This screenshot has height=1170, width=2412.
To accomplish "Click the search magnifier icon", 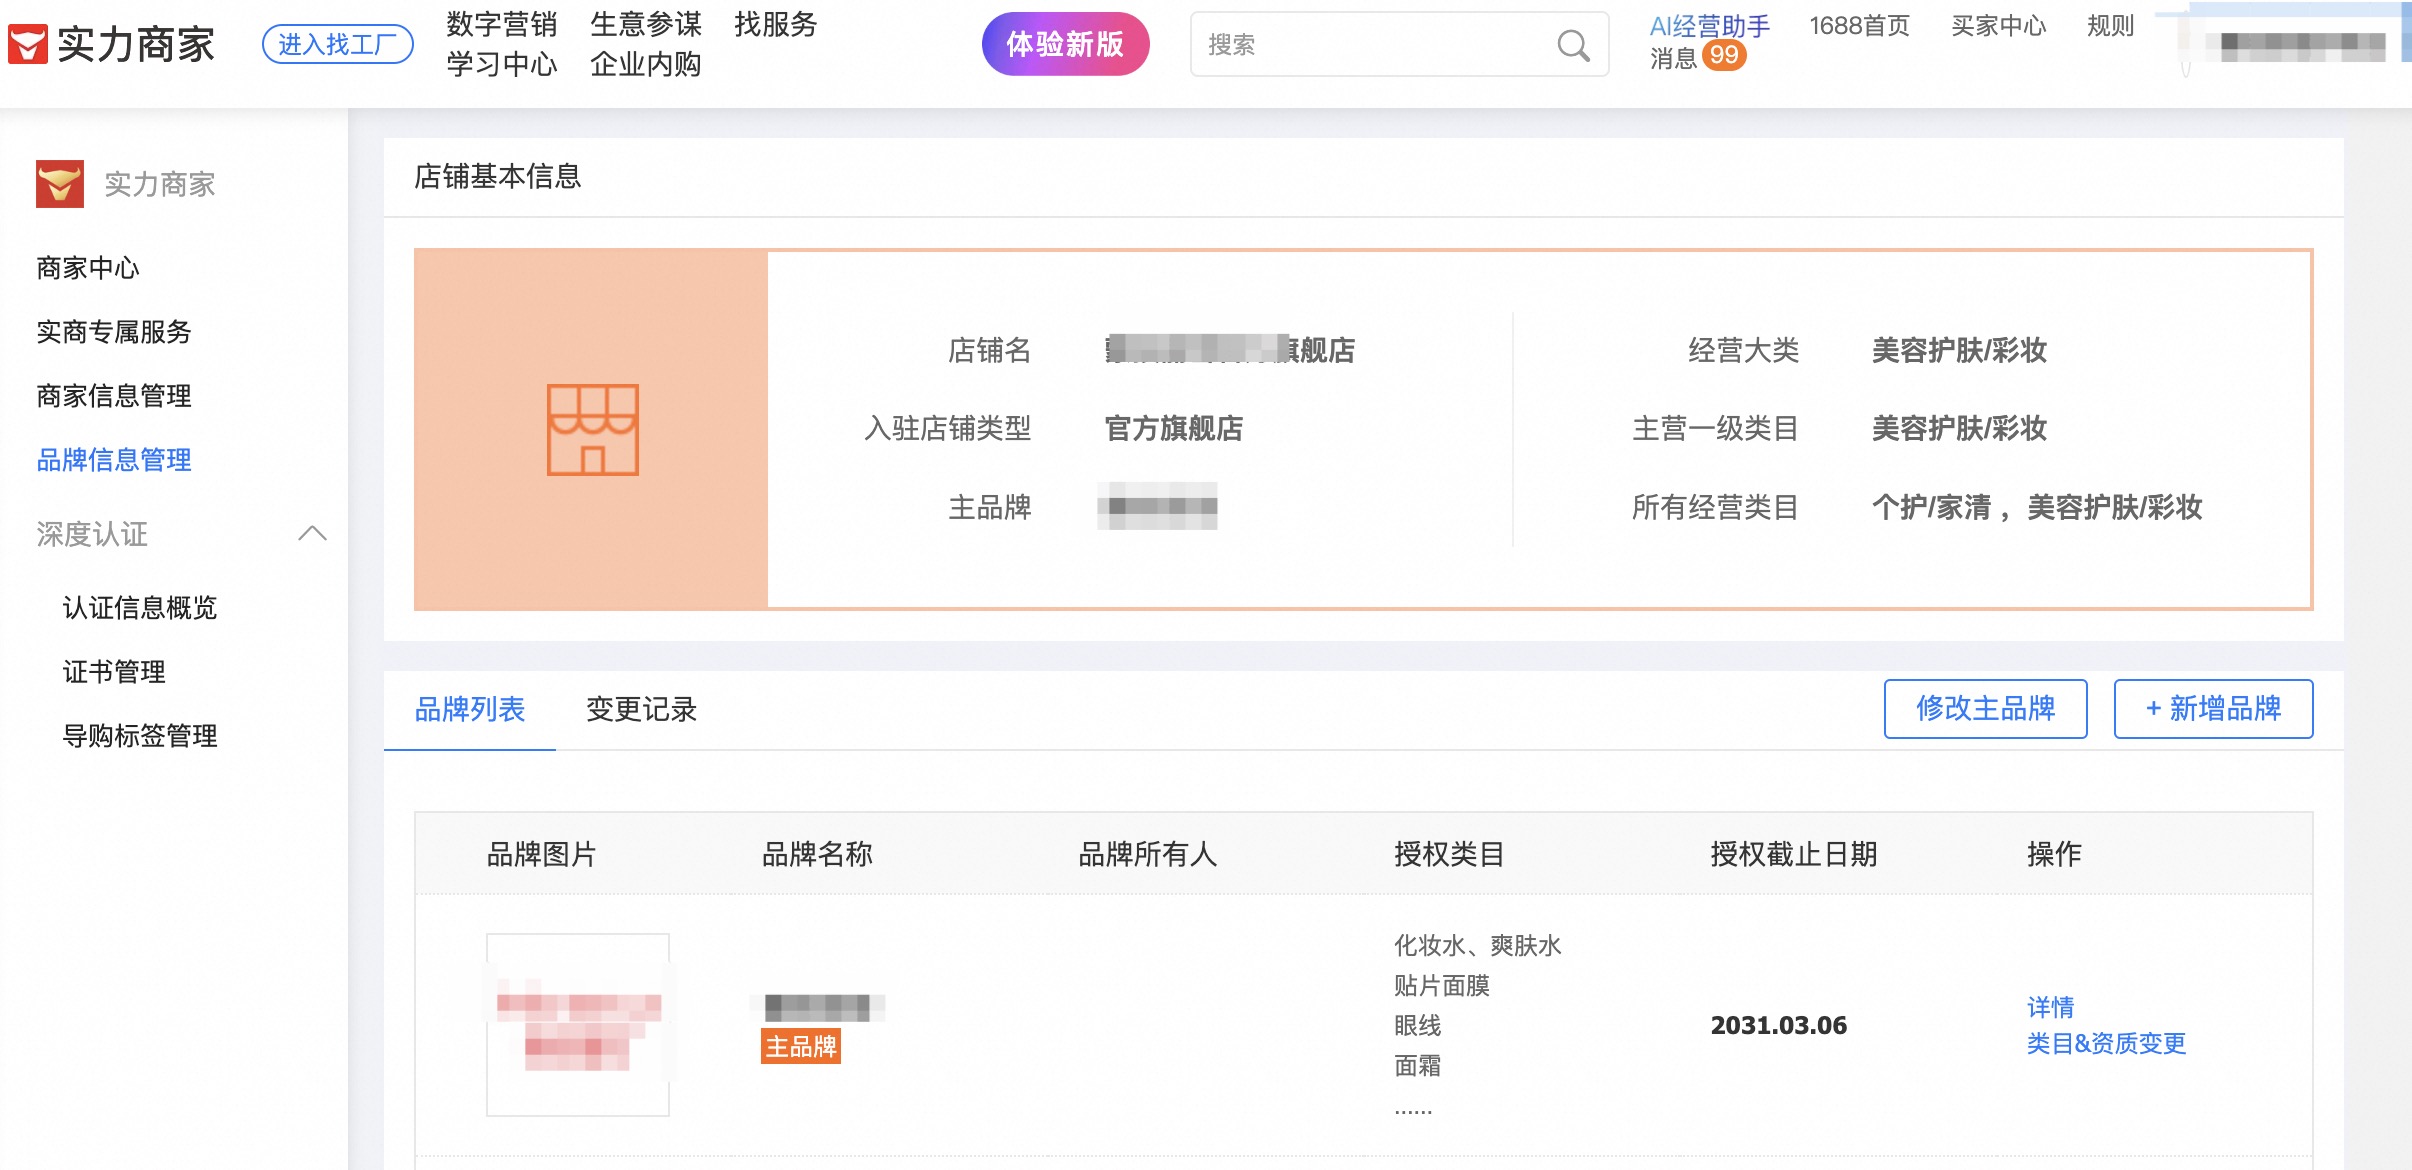I will coord(1573,45).
